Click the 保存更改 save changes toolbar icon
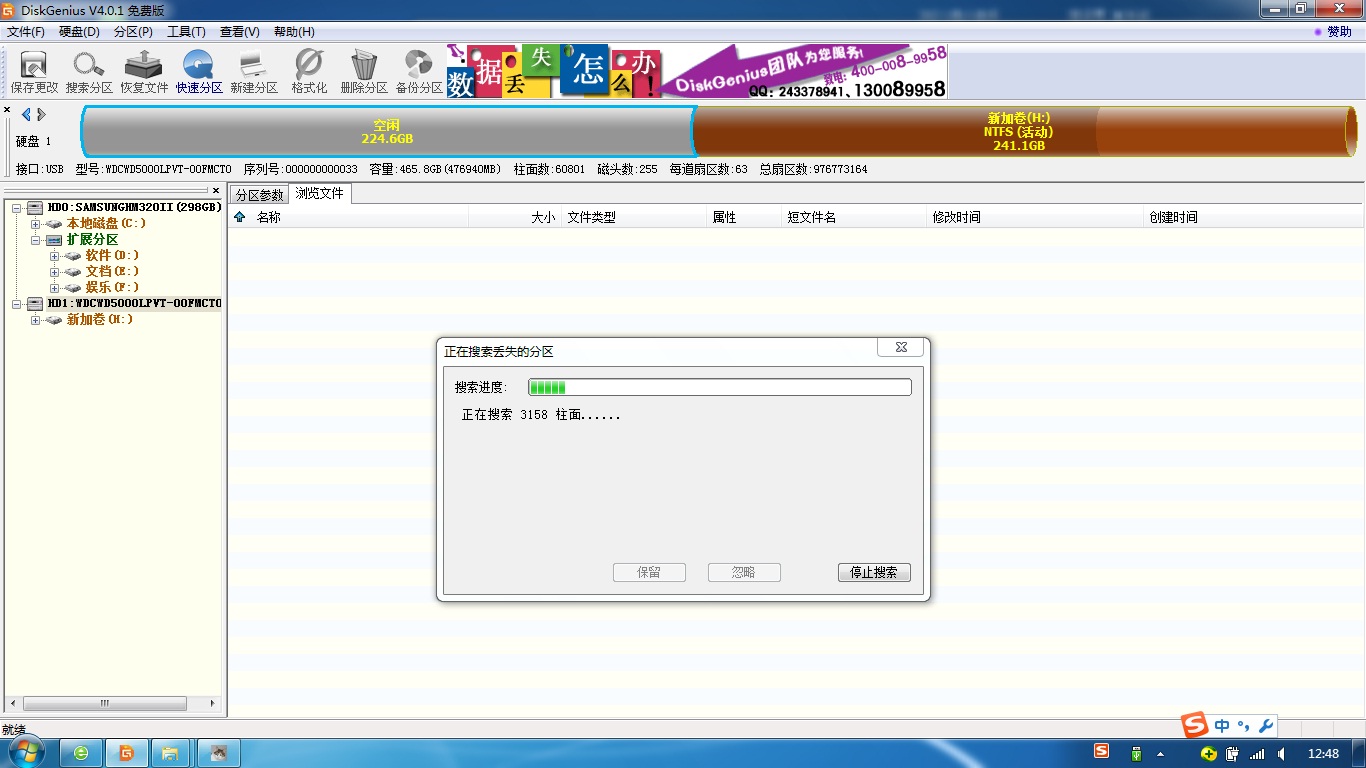This screenshot has width=1366, height=768. pyautogui.click(x=34, y=72)
